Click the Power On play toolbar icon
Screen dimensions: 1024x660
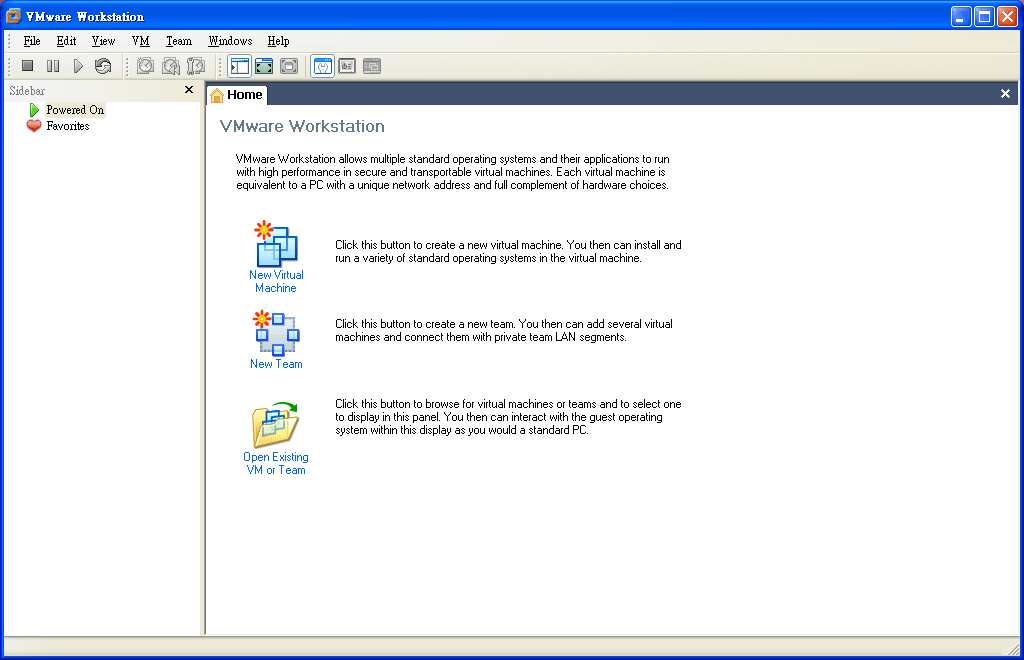[78, 66]
